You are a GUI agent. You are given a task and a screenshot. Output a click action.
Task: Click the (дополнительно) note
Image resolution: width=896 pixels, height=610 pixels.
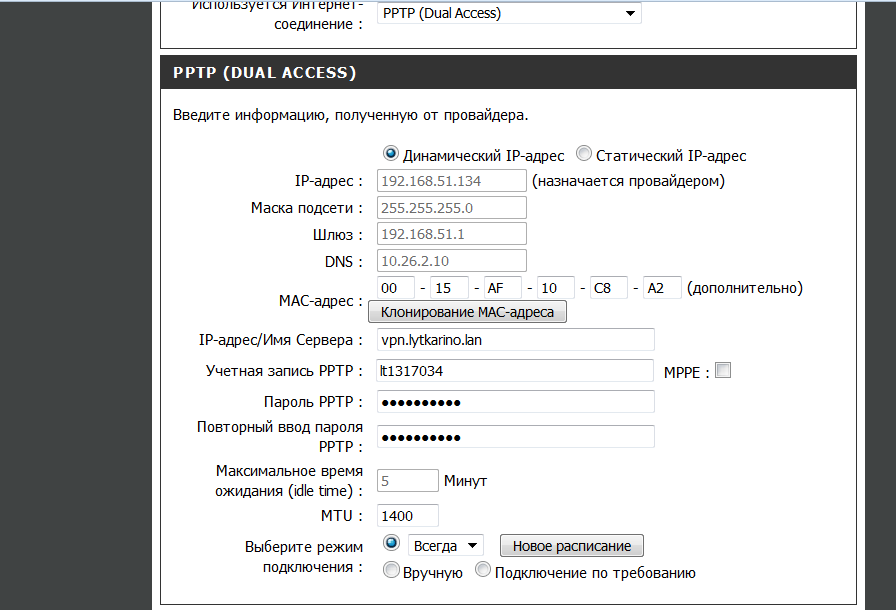(745, 288)
